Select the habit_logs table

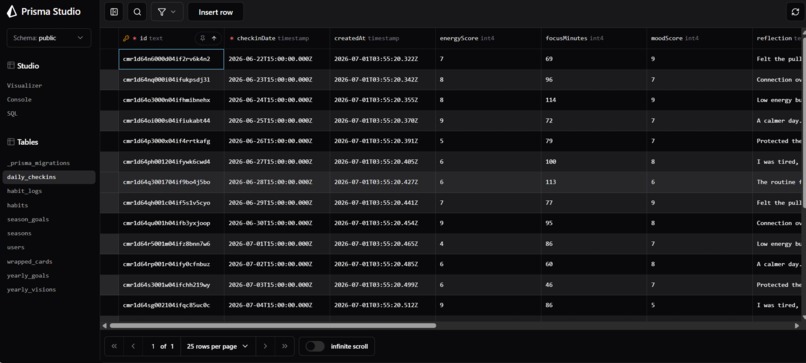click(24, 191)
